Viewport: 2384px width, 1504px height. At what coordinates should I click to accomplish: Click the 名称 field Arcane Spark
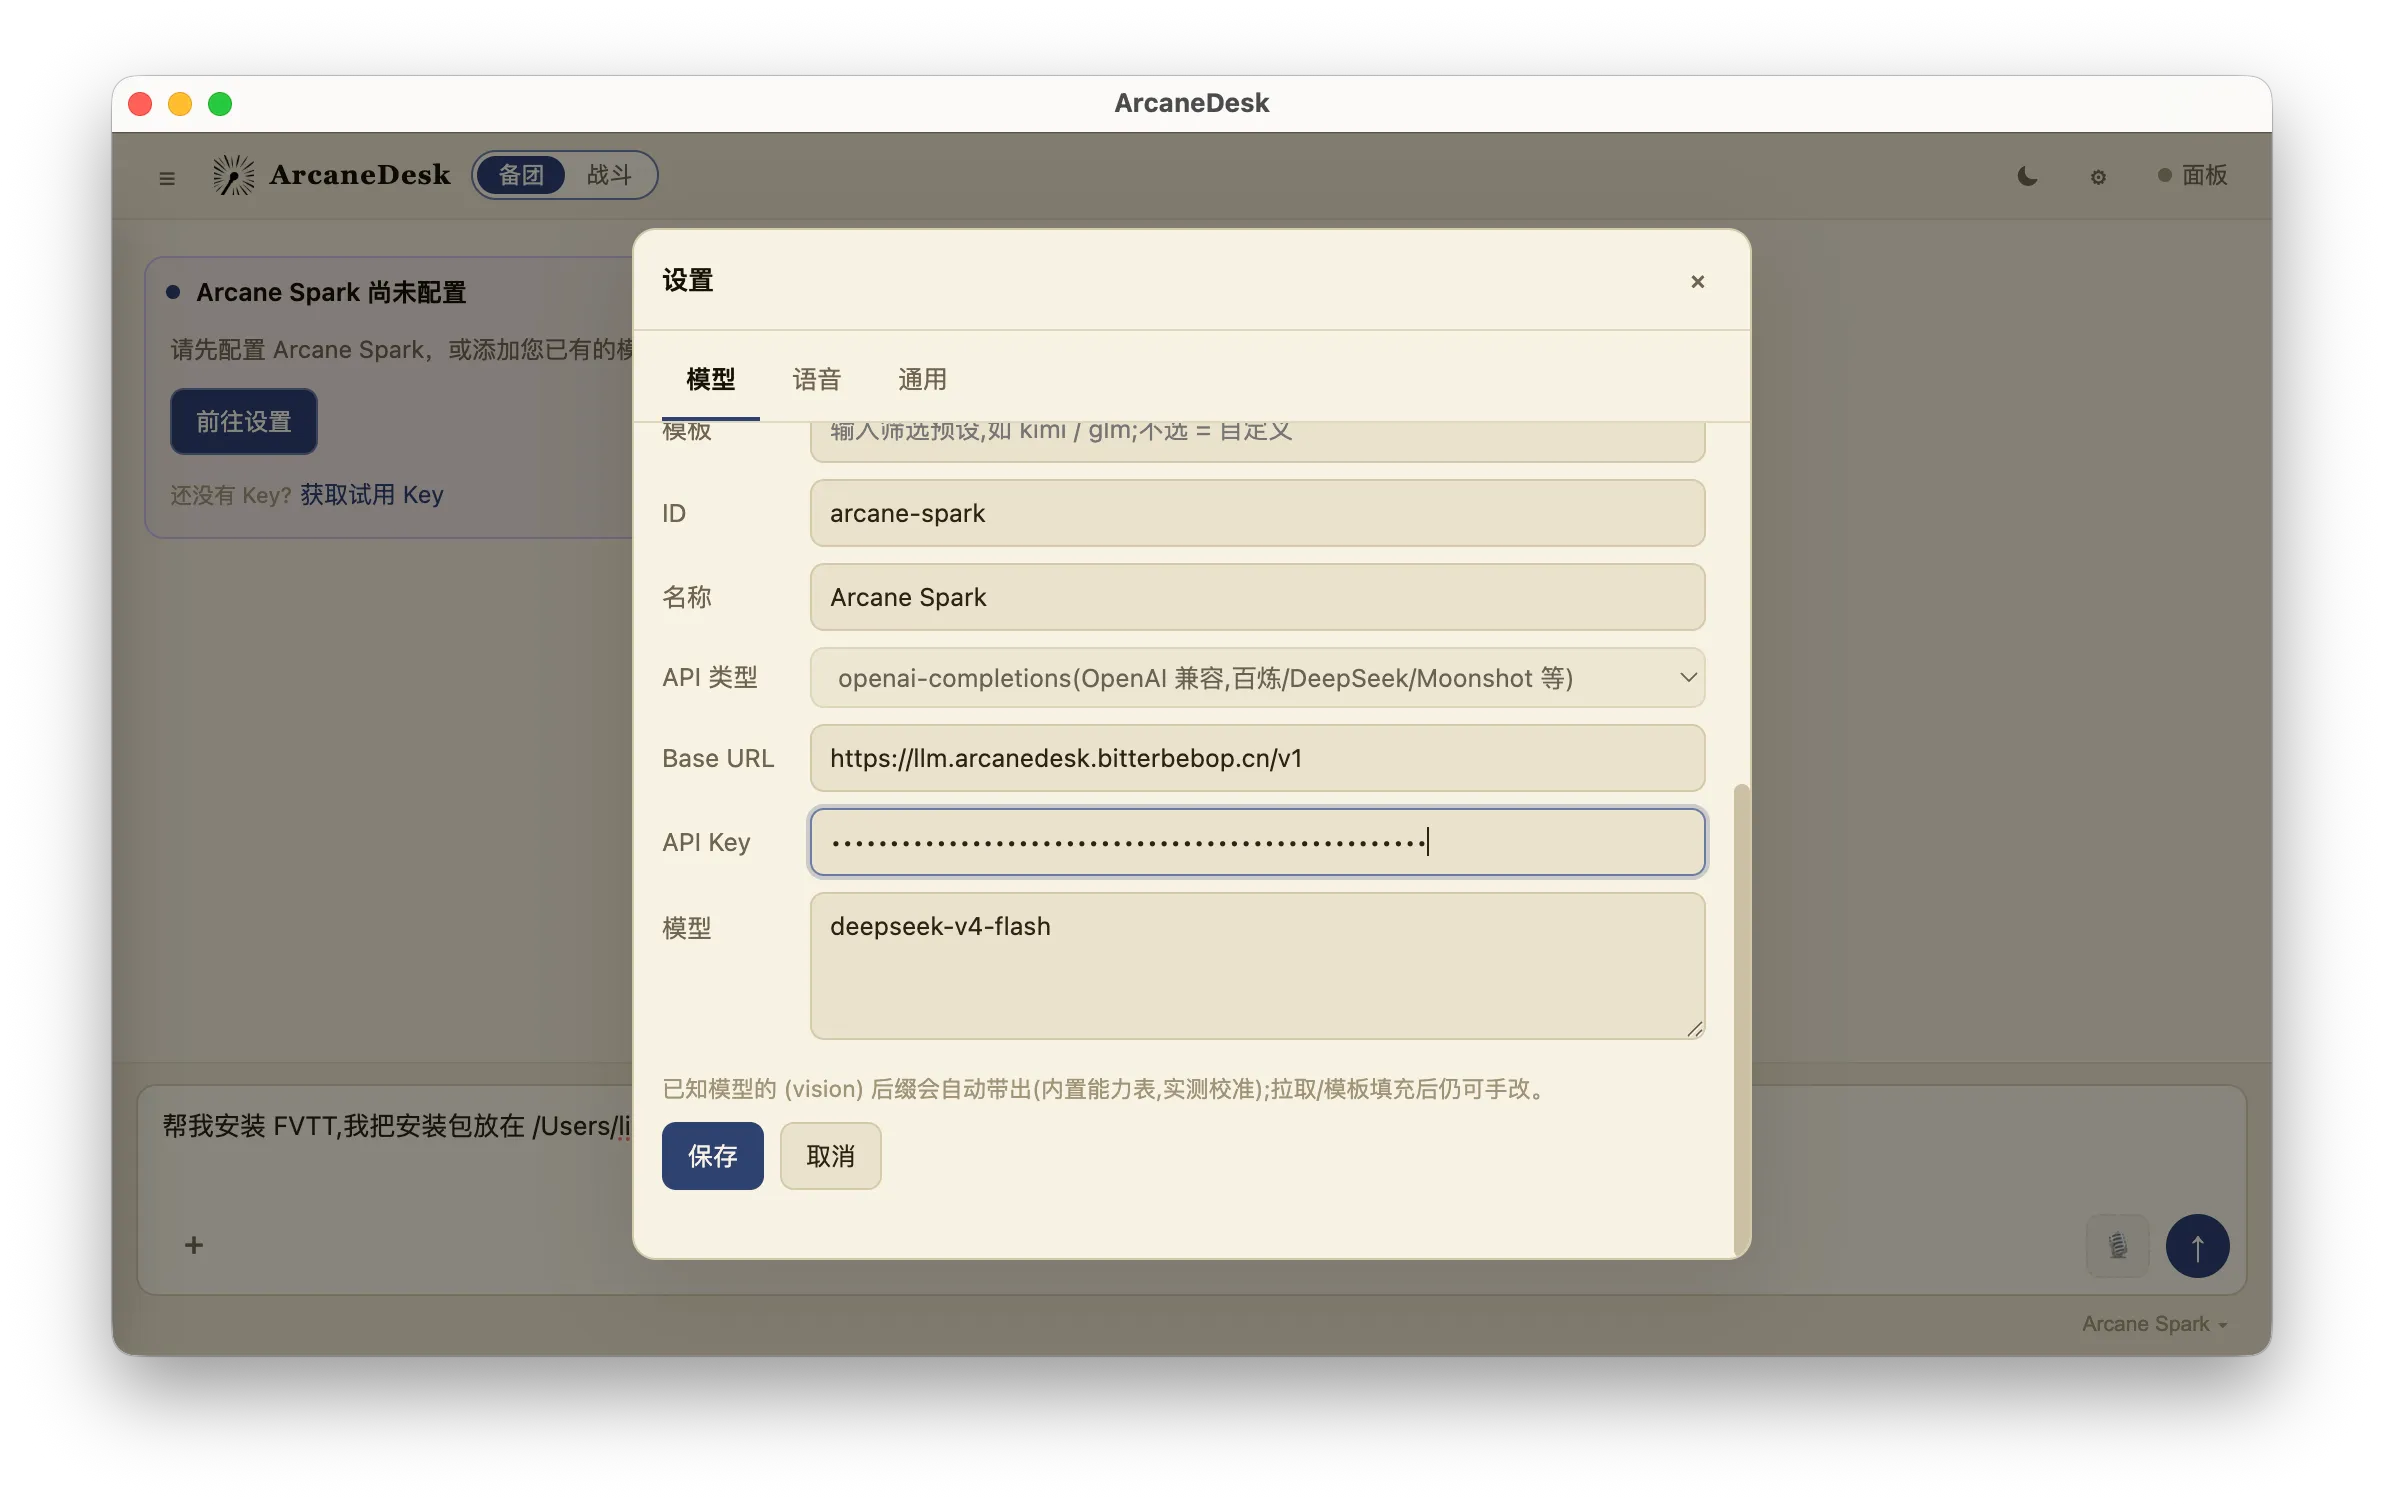pos(1257,597)
